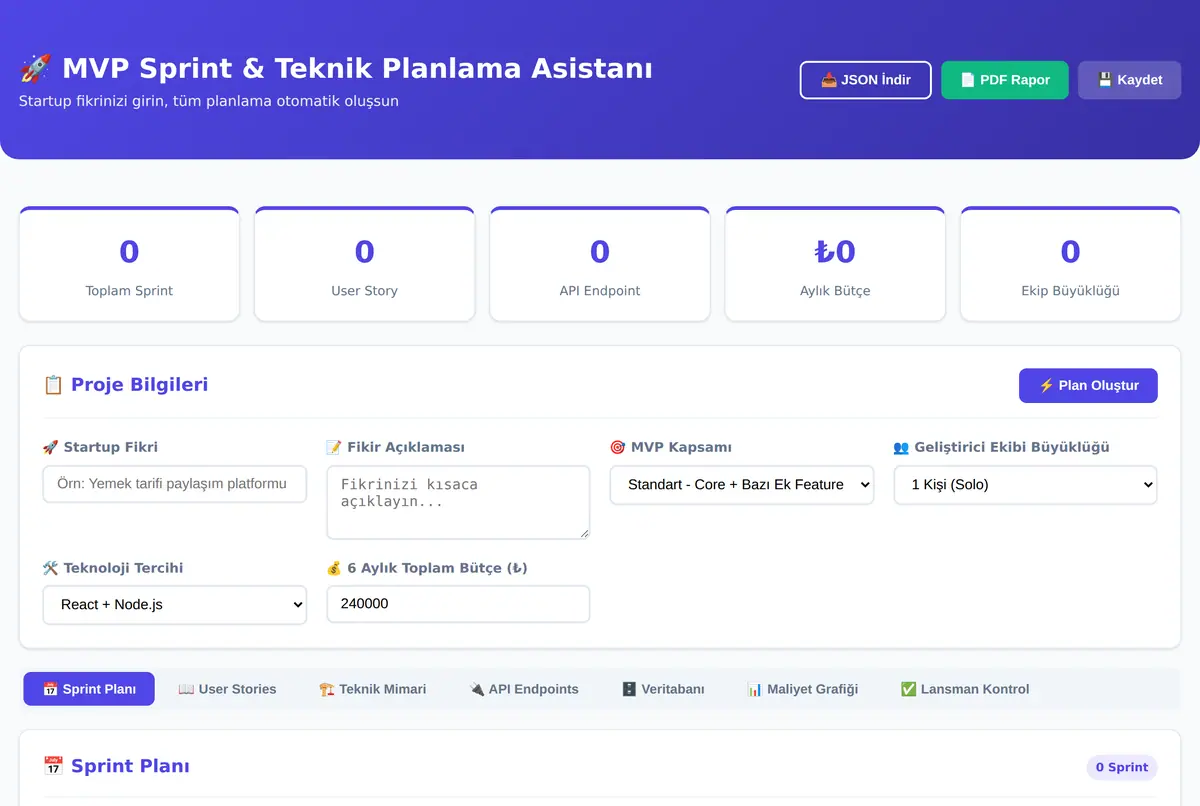Click the User Story stat card
Screen dimensions: 1200x806
pos(364,264)
